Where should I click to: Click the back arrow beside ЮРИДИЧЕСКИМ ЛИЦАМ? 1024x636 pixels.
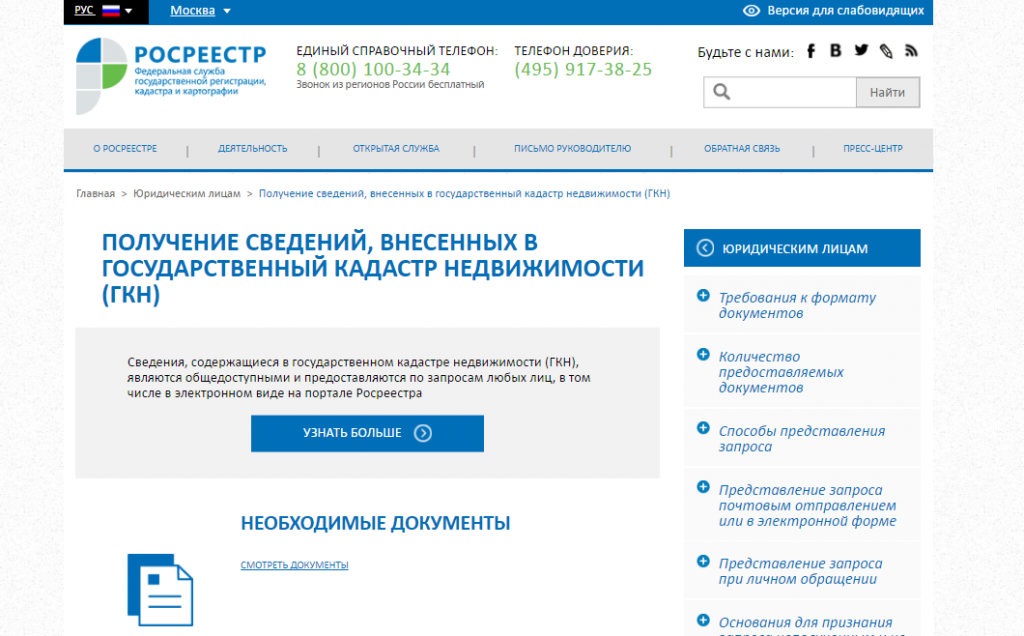(705, 248)
